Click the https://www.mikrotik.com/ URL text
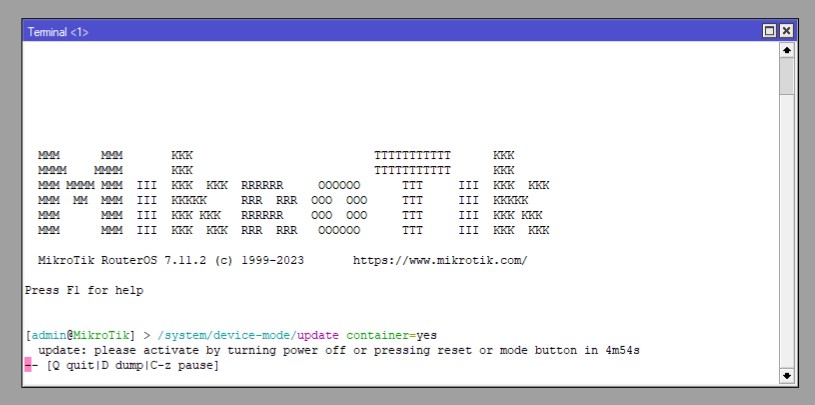This screenshot has height=405, width=815. (439, 261)
